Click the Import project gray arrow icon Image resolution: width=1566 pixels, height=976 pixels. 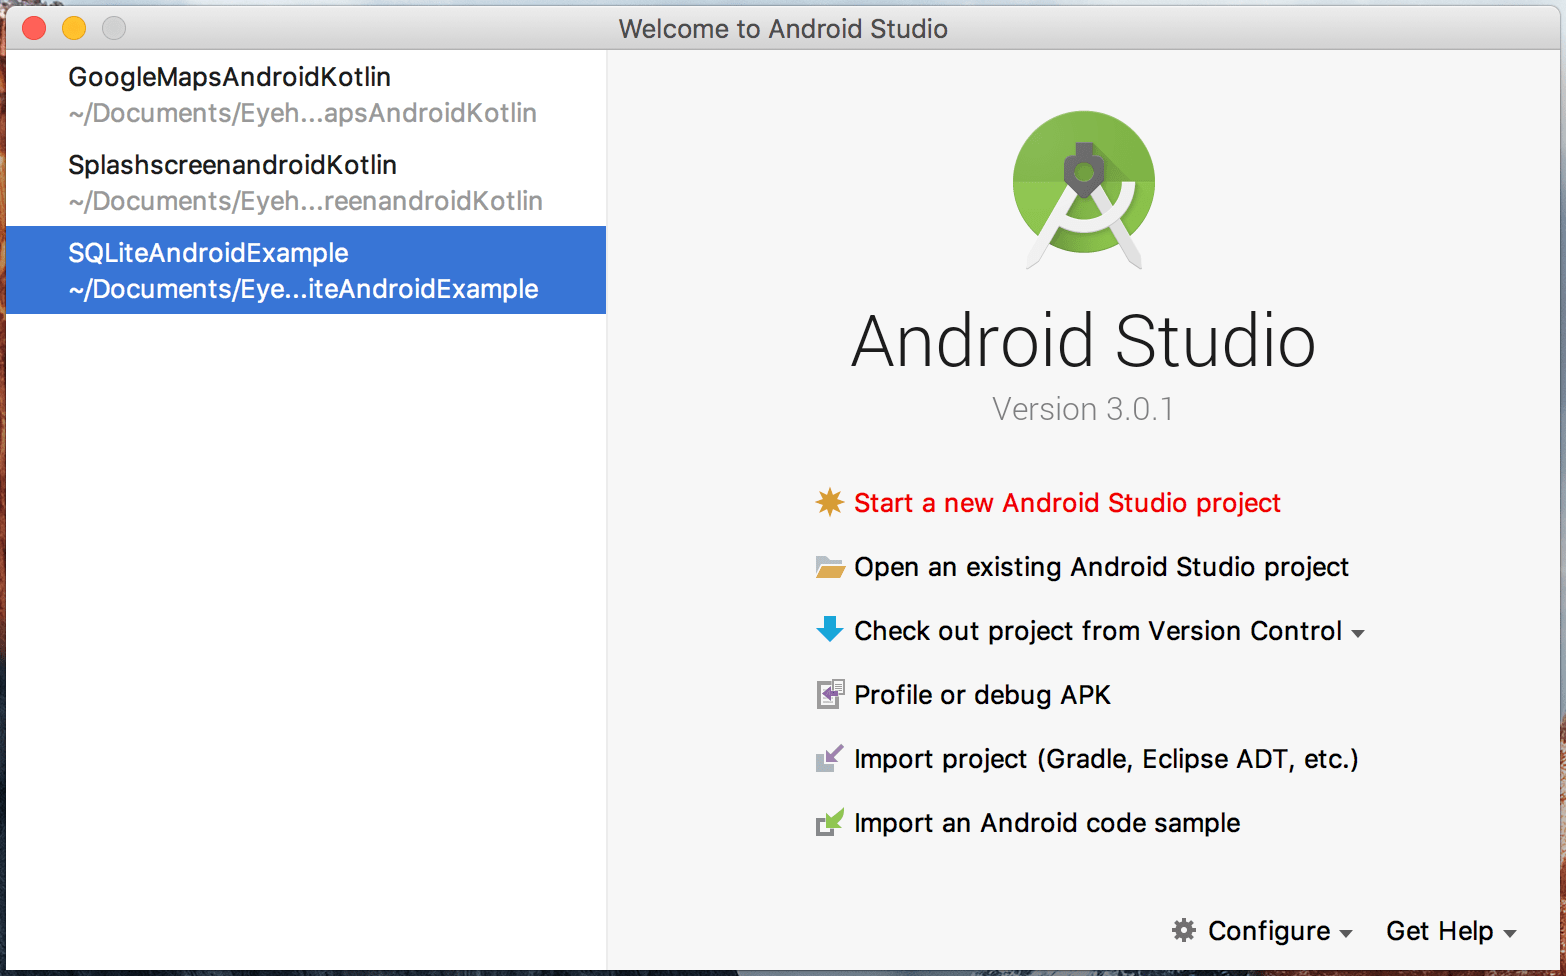tap(829, 758)
